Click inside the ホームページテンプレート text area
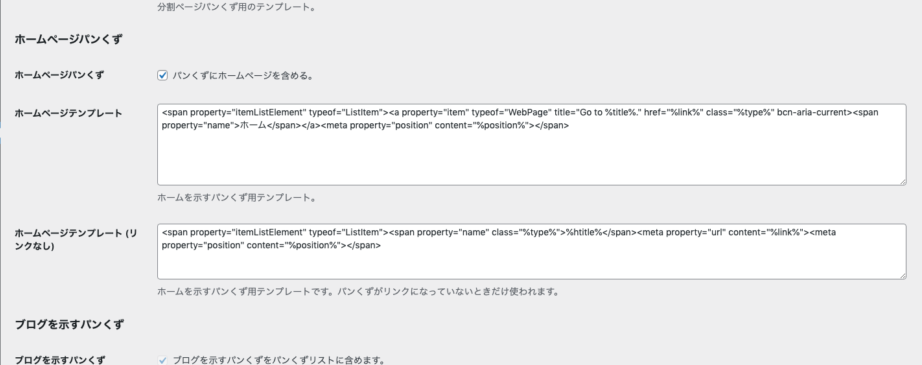Screen dimensions: 922x365 pyautogui.click(x=532, y=145)
